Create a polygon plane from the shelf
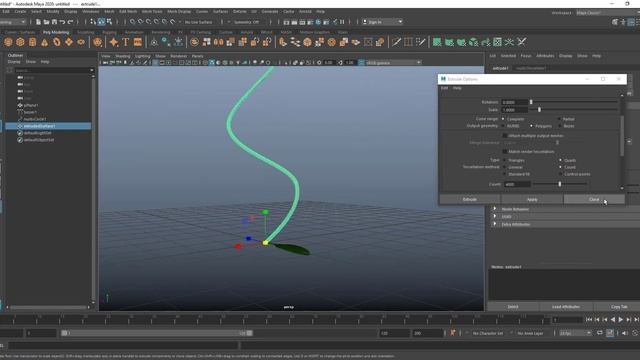 point(69,42)
